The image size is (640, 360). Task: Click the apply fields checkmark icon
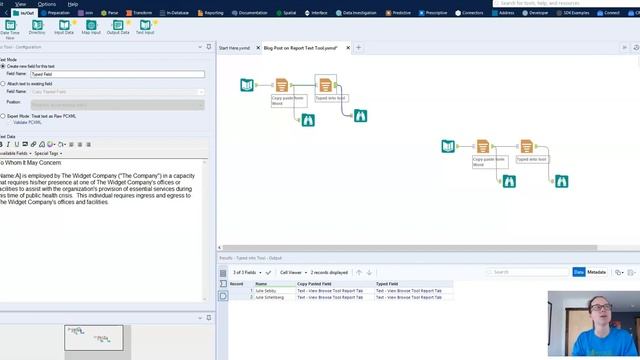click(x=268, y=272)
